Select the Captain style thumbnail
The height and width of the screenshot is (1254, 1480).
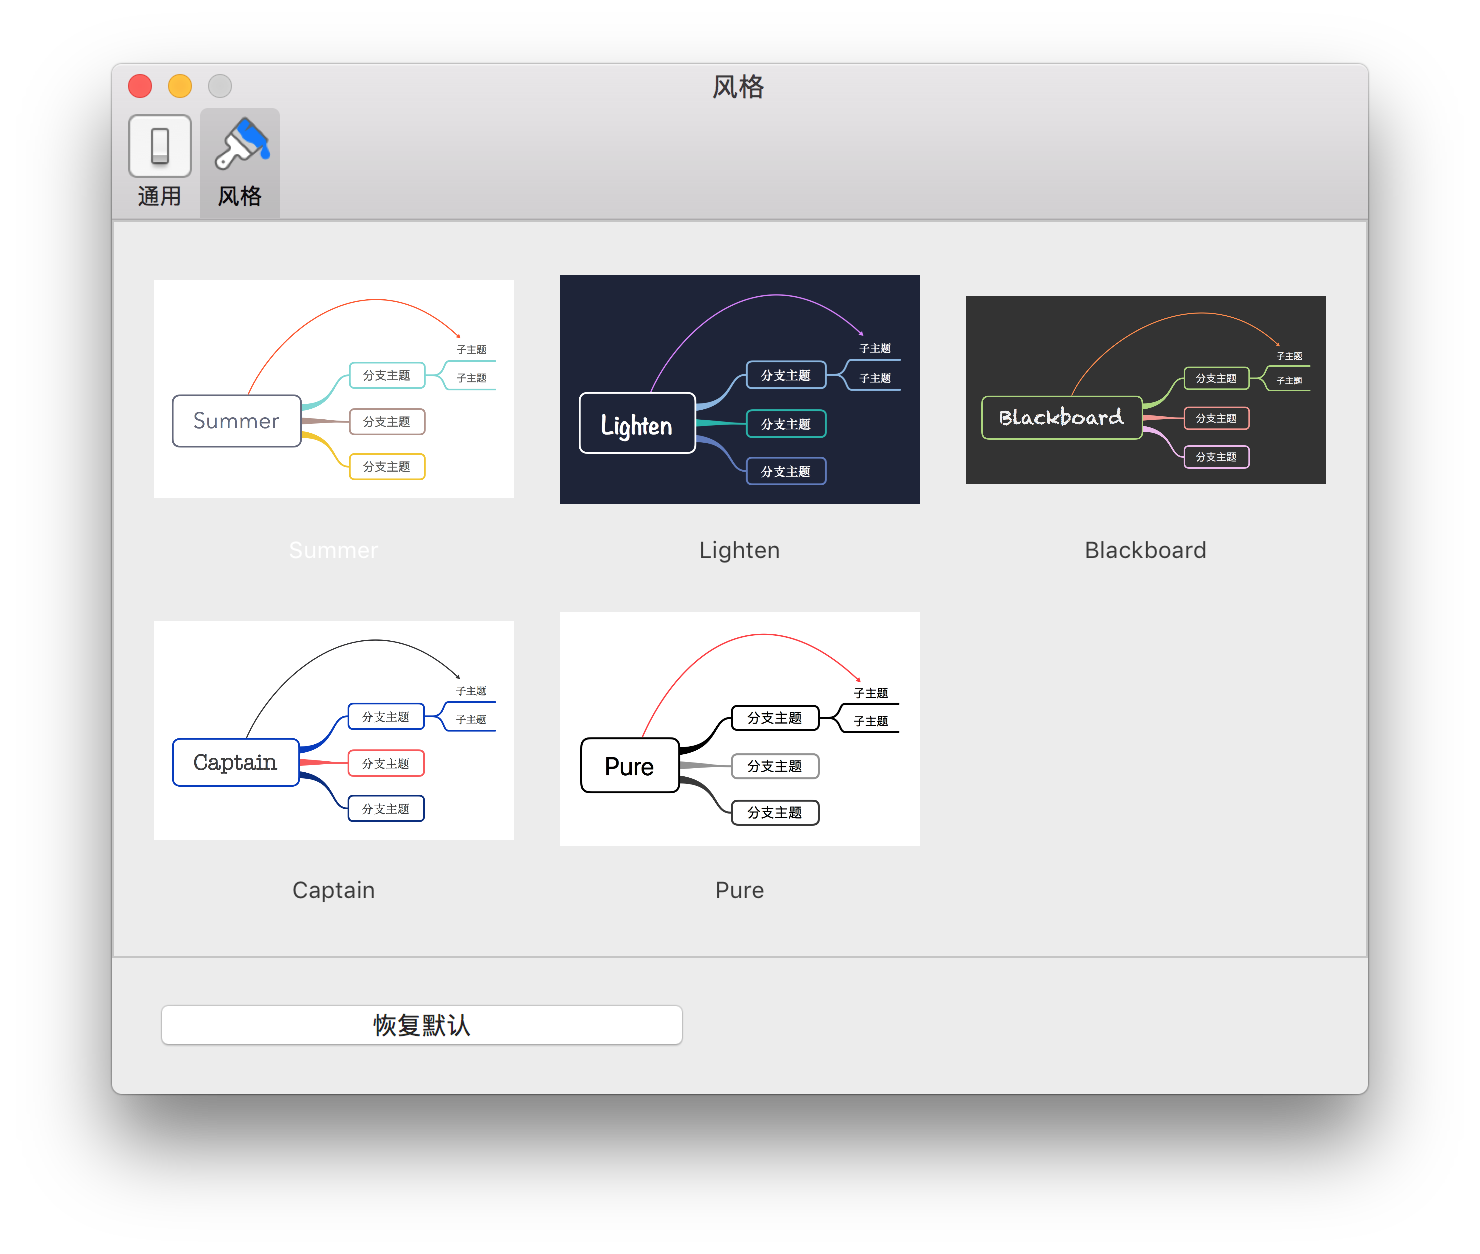point(334,730)
